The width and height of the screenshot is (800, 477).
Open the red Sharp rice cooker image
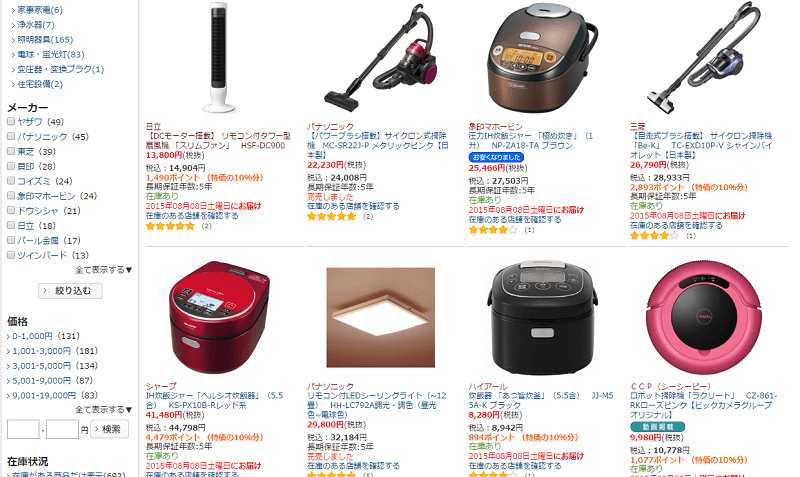[219, 316]
